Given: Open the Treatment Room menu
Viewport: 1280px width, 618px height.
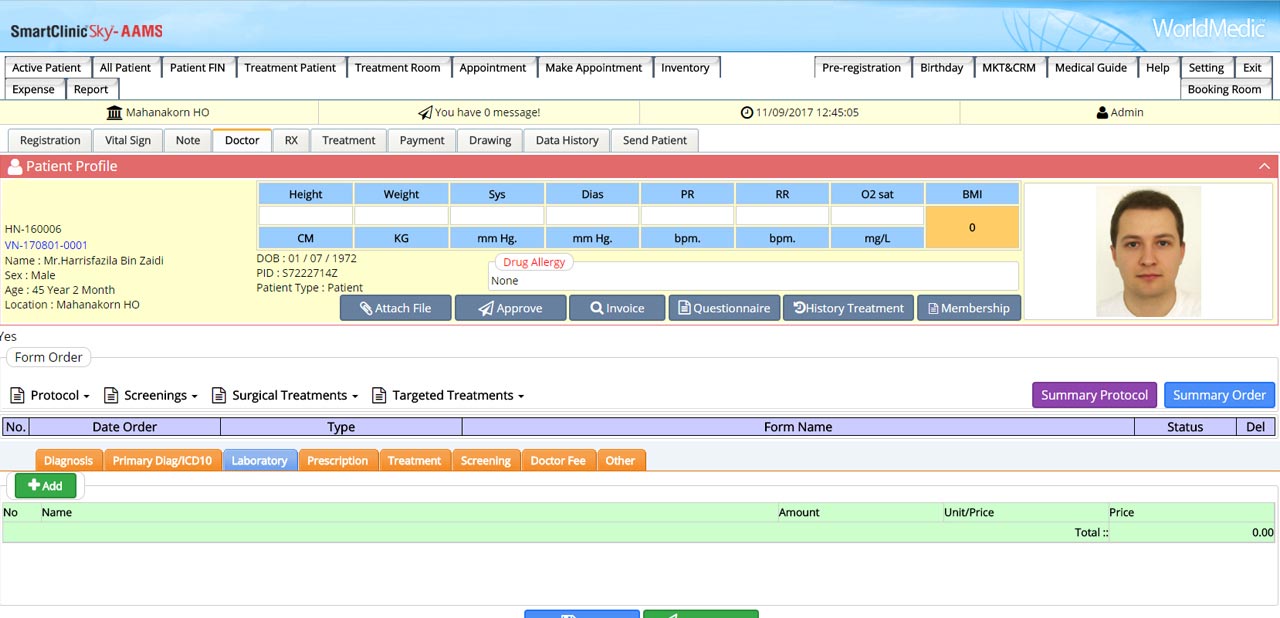Looking at the screenshot, I should click(x=397, y=68).
